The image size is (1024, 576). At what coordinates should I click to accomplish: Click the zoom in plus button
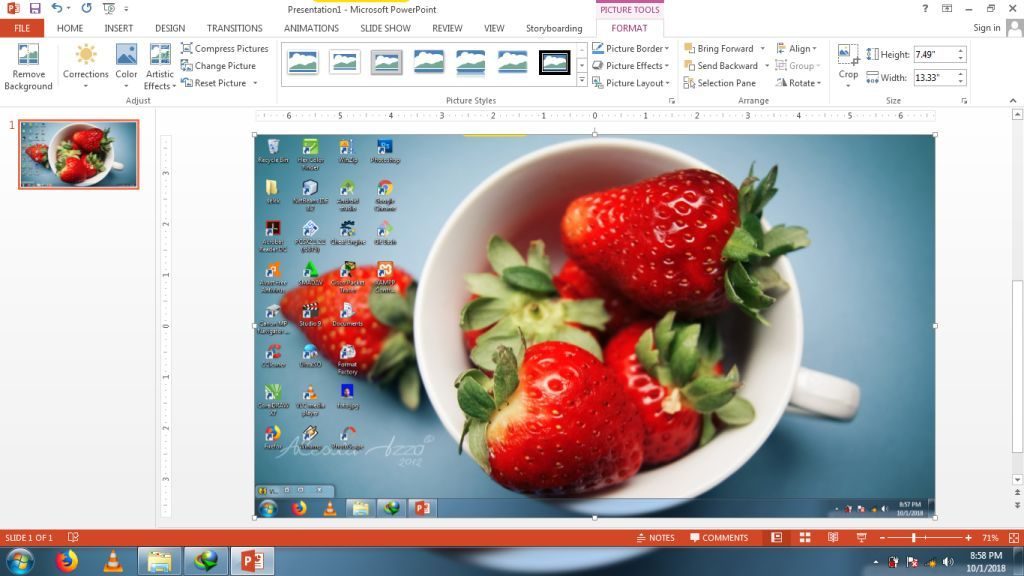click(x=968, y=537)
